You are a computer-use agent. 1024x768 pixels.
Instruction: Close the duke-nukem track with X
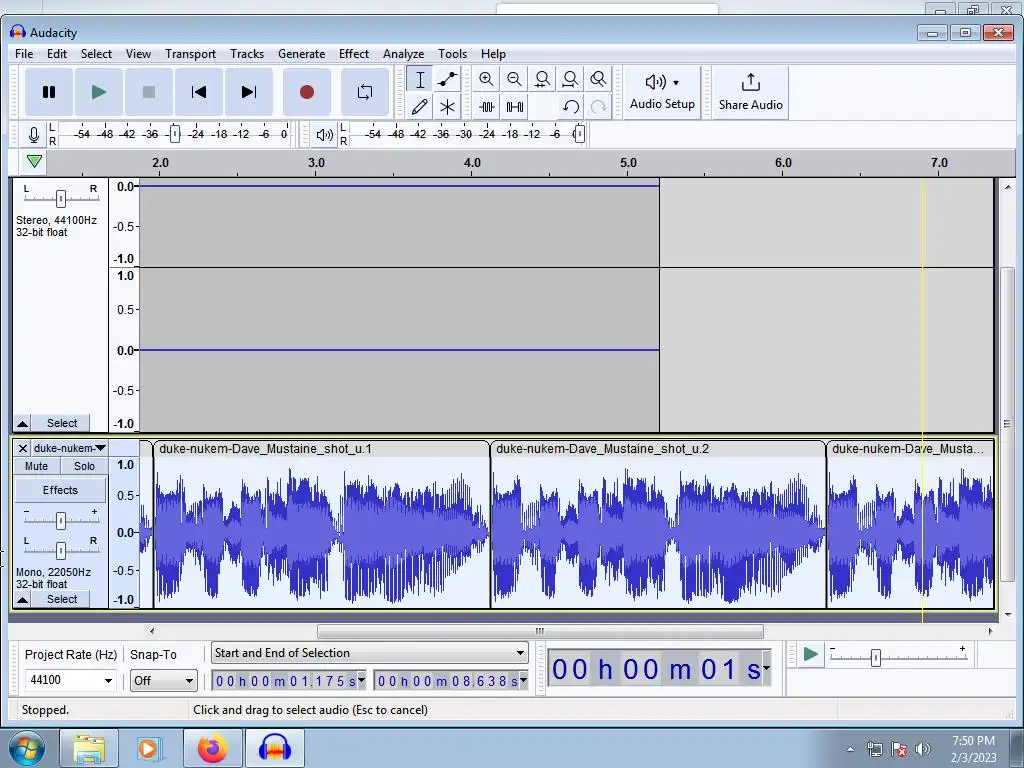coord(22,448)
